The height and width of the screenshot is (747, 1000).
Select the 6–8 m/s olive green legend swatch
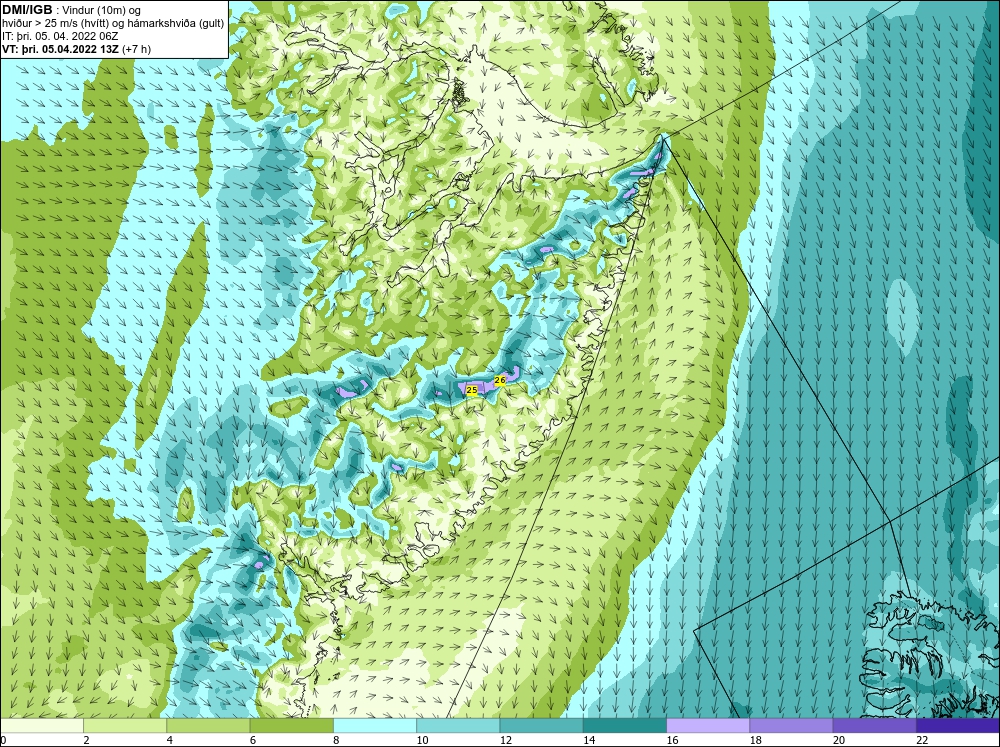(x=291, y=726)
